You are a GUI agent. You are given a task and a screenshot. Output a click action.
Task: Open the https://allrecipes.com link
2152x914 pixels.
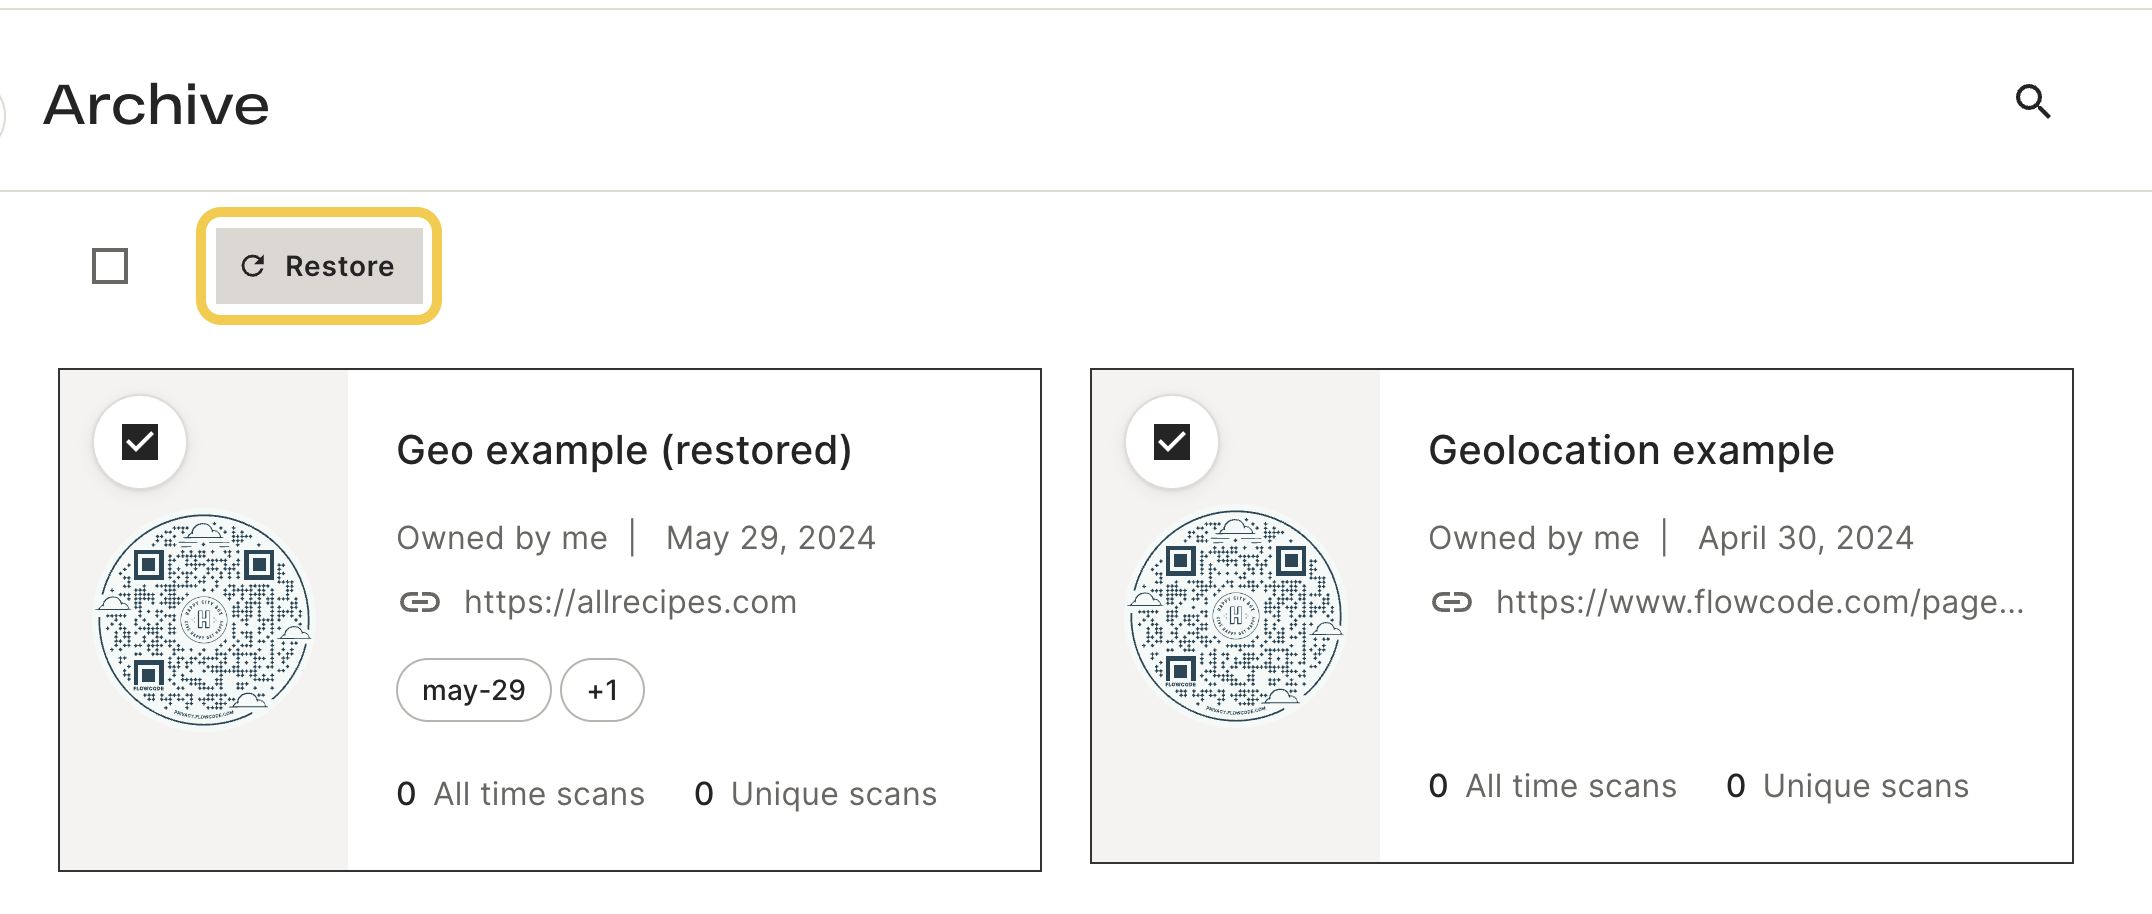point(630,602)
